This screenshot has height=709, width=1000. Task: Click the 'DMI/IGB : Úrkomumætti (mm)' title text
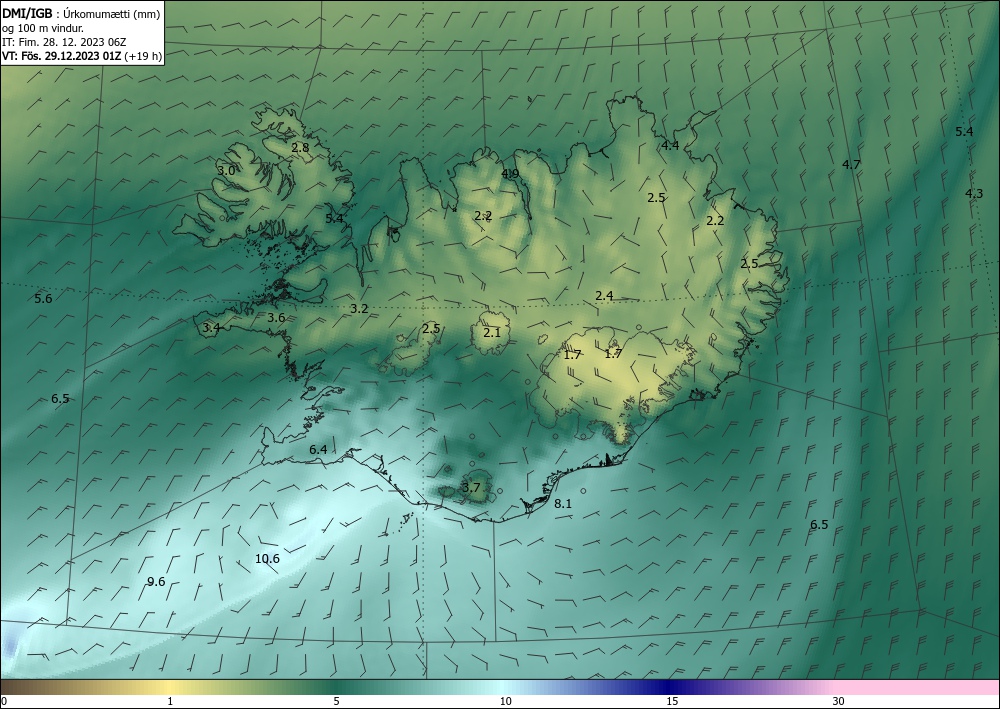point(81,14)
